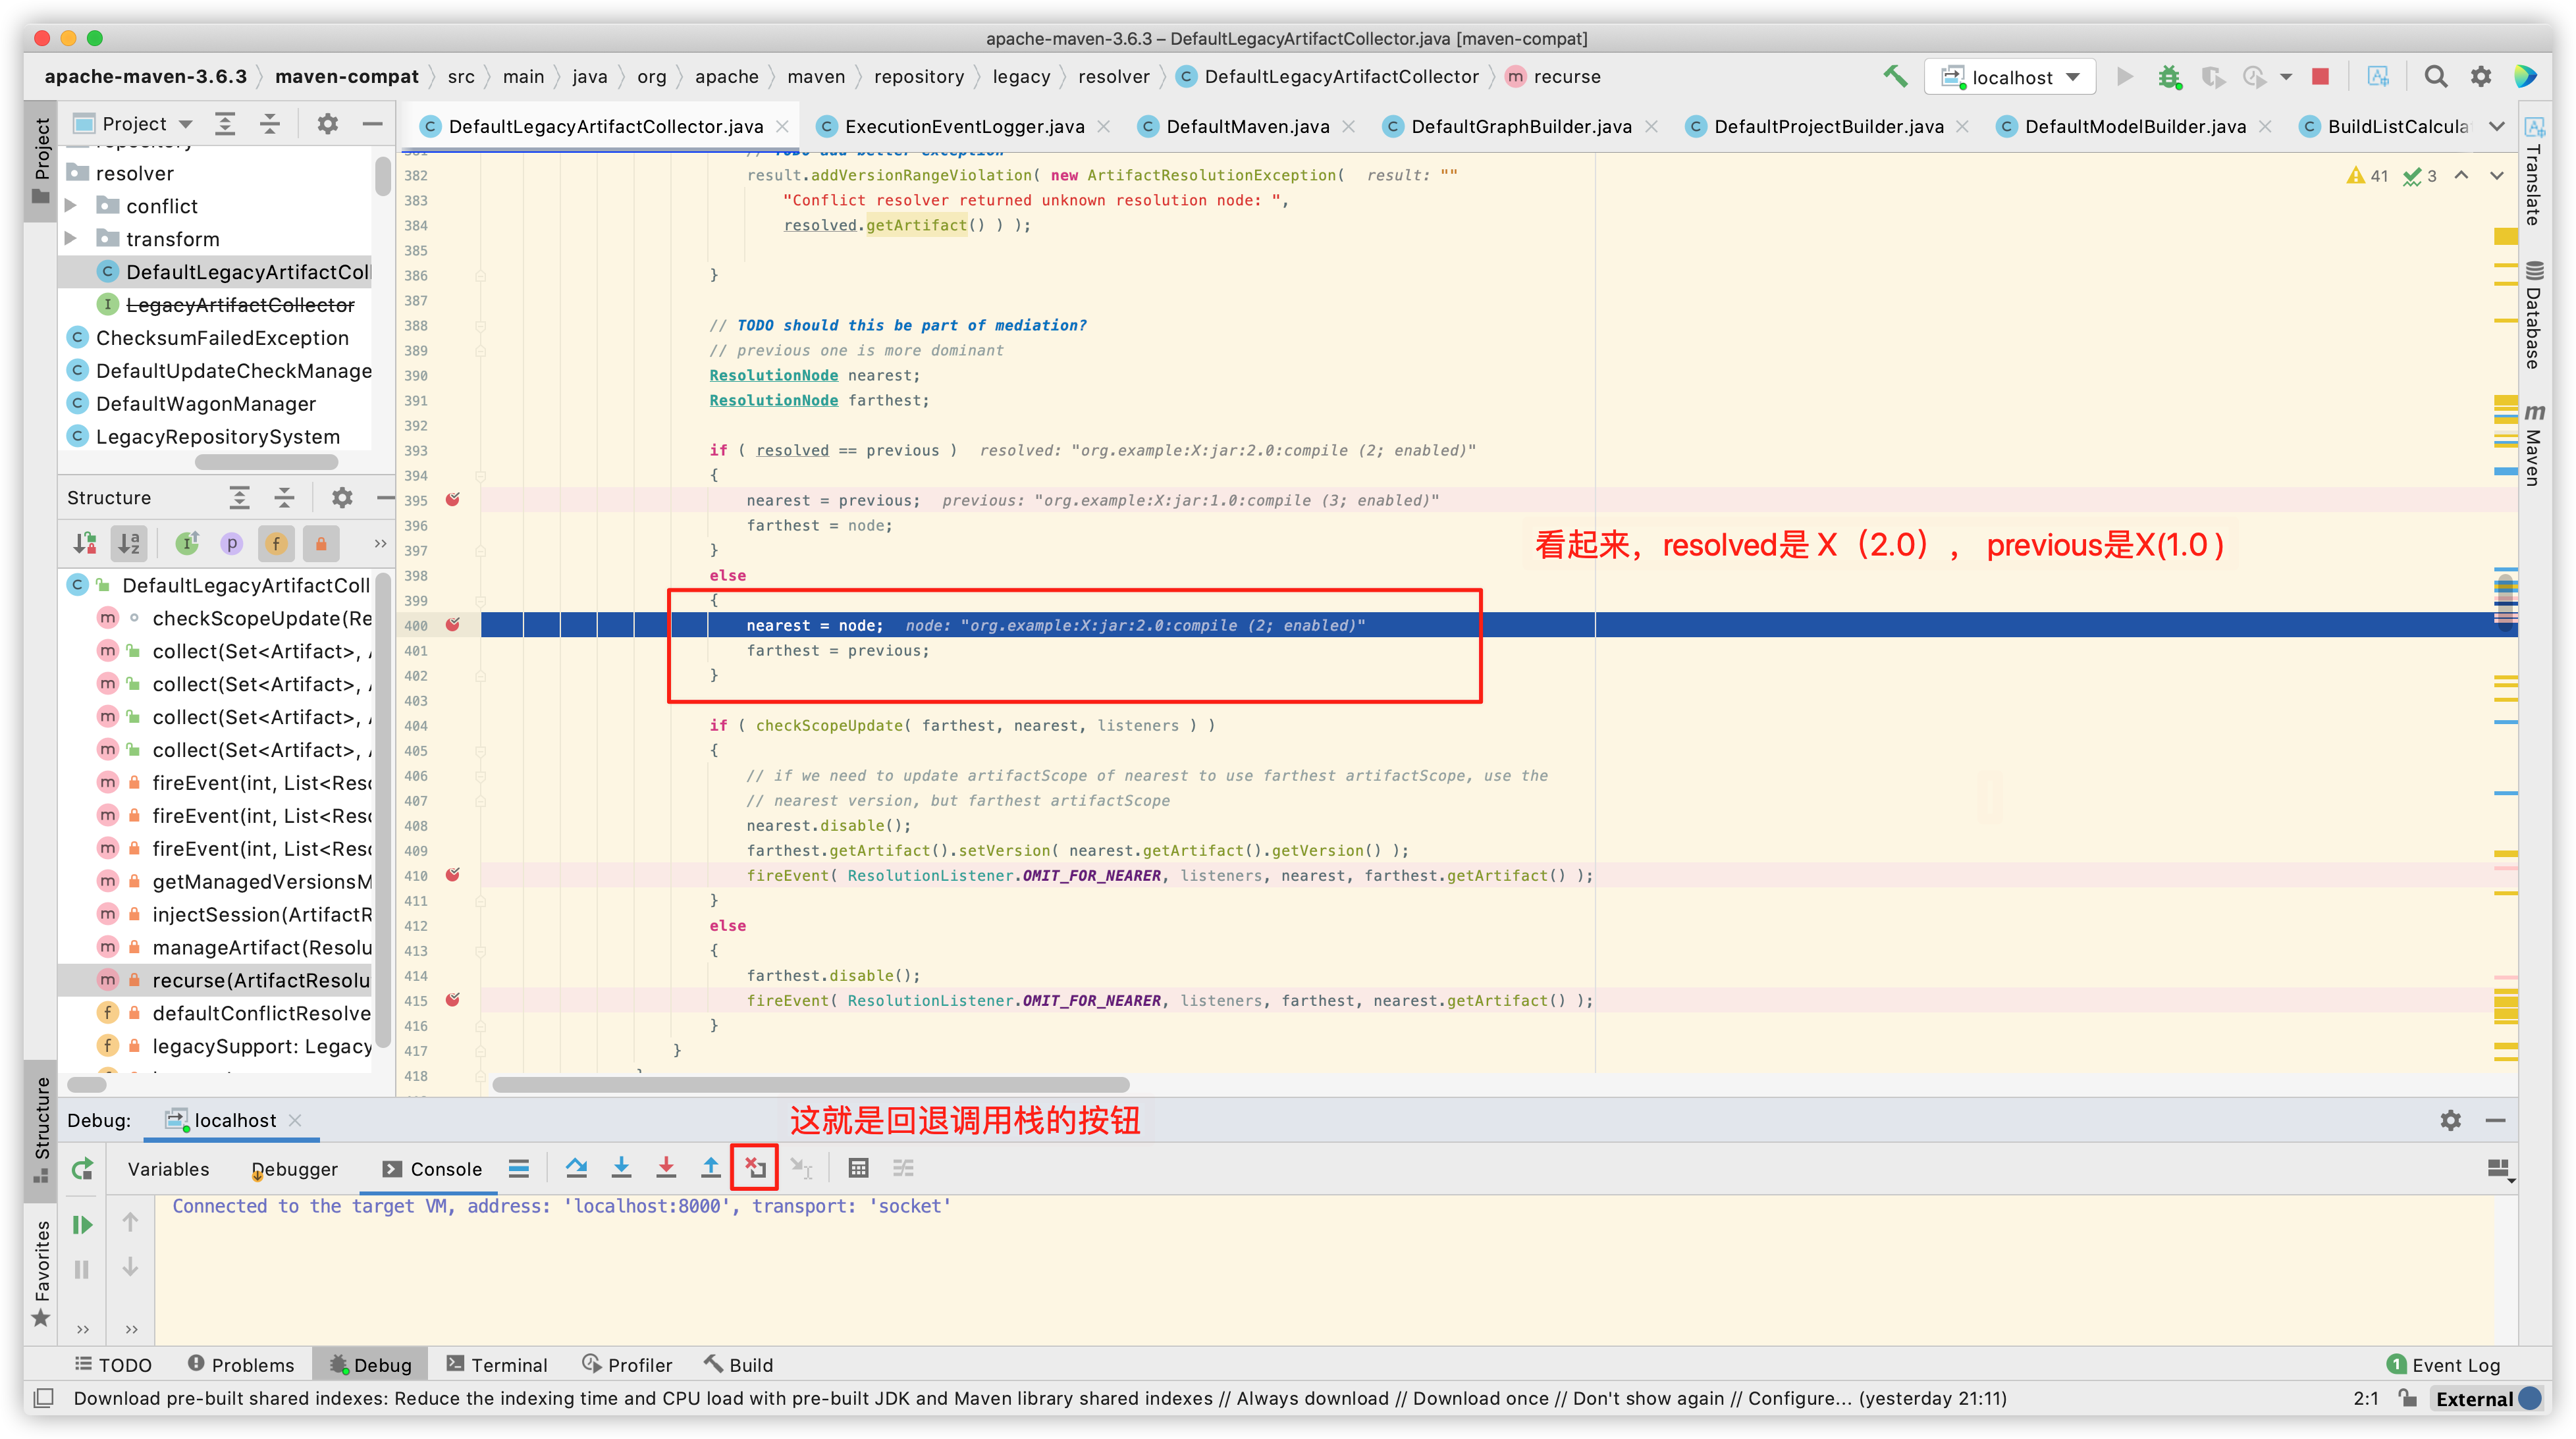
Task: Click Step Out debugger icon
Action: pos(710,1167)
